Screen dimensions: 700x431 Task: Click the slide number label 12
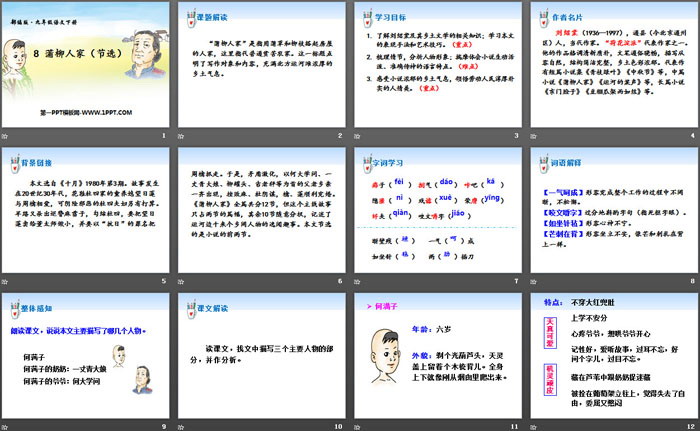pyautogui.click(x=691, y=427)
